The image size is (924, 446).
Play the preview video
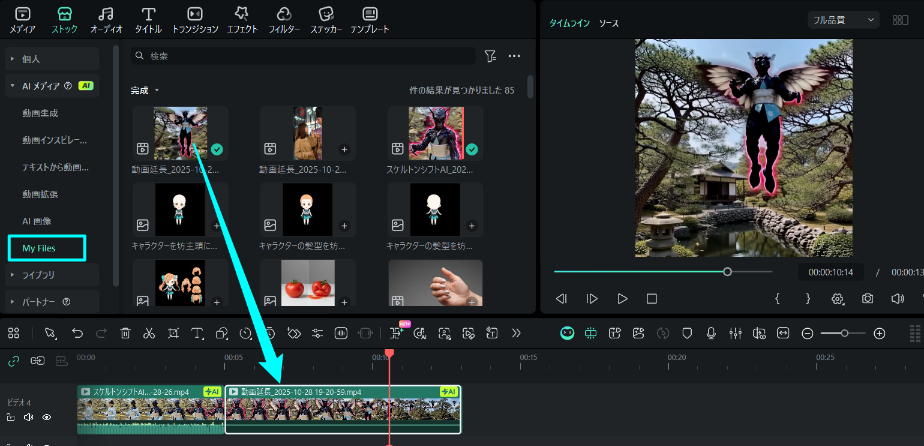[622, 299]
